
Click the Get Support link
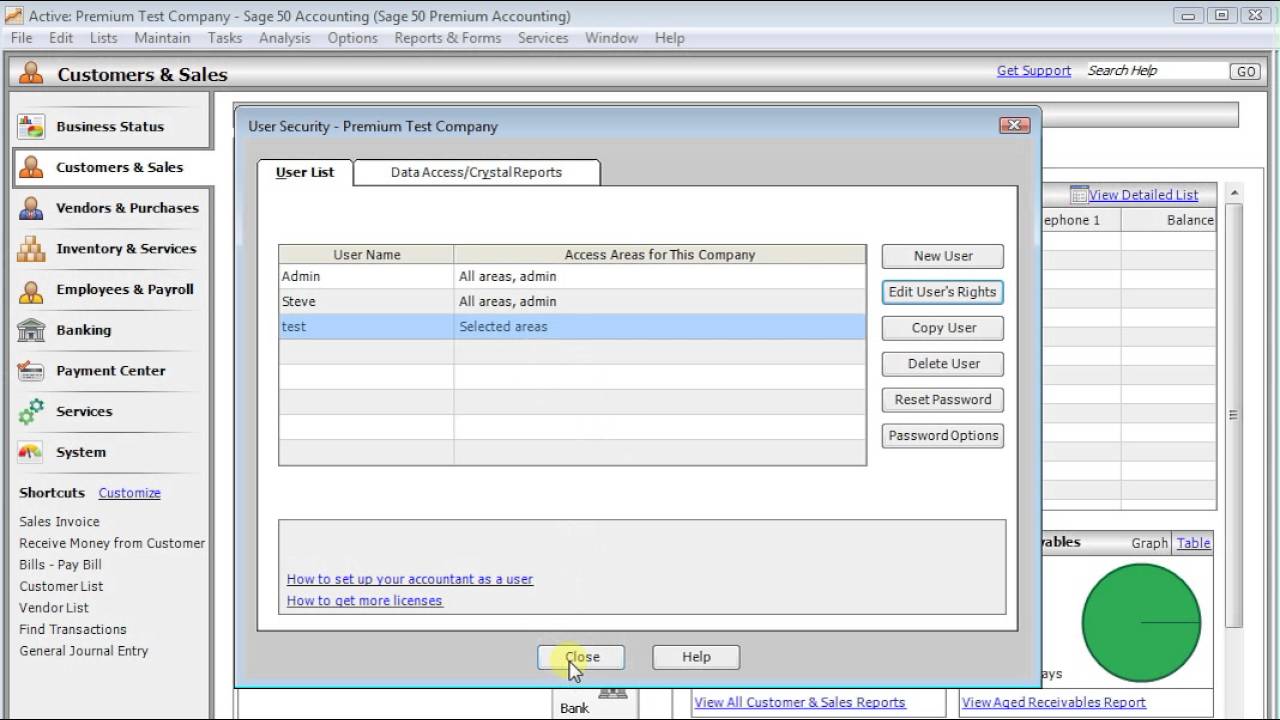click(x=1034, y=71)
